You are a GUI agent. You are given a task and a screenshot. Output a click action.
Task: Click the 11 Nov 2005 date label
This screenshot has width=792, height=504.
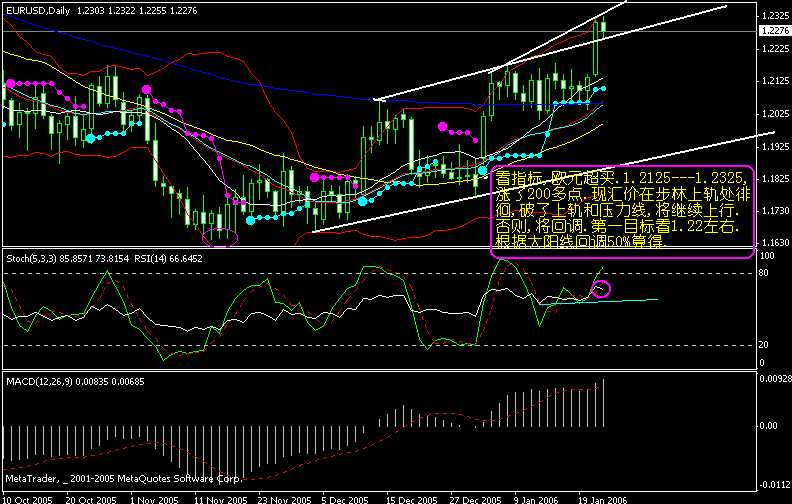pyautogui.click(x=220, y=500)
